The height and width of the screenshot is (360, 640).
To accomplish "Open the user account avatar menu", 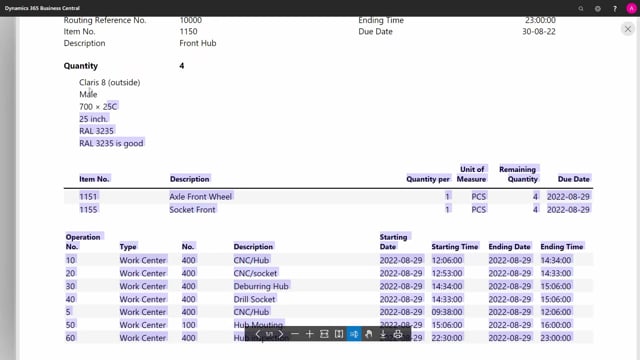I will (631, 8).
